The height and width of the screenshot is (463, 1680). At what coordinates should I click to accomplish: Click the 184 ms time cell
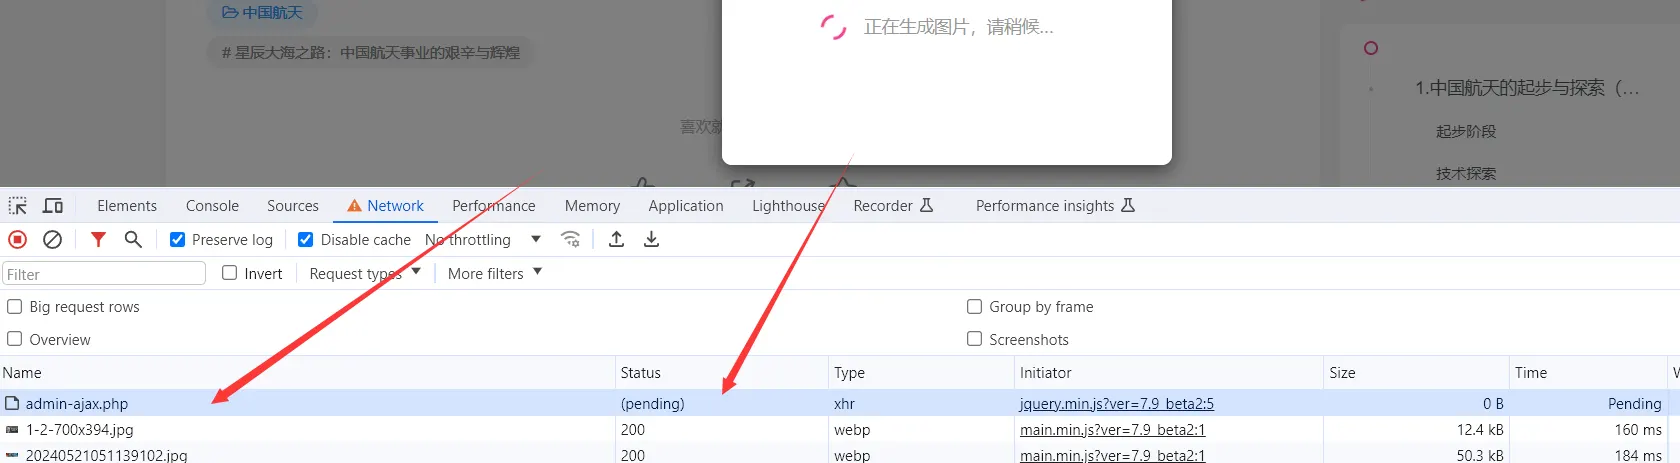click(1638, 455)
